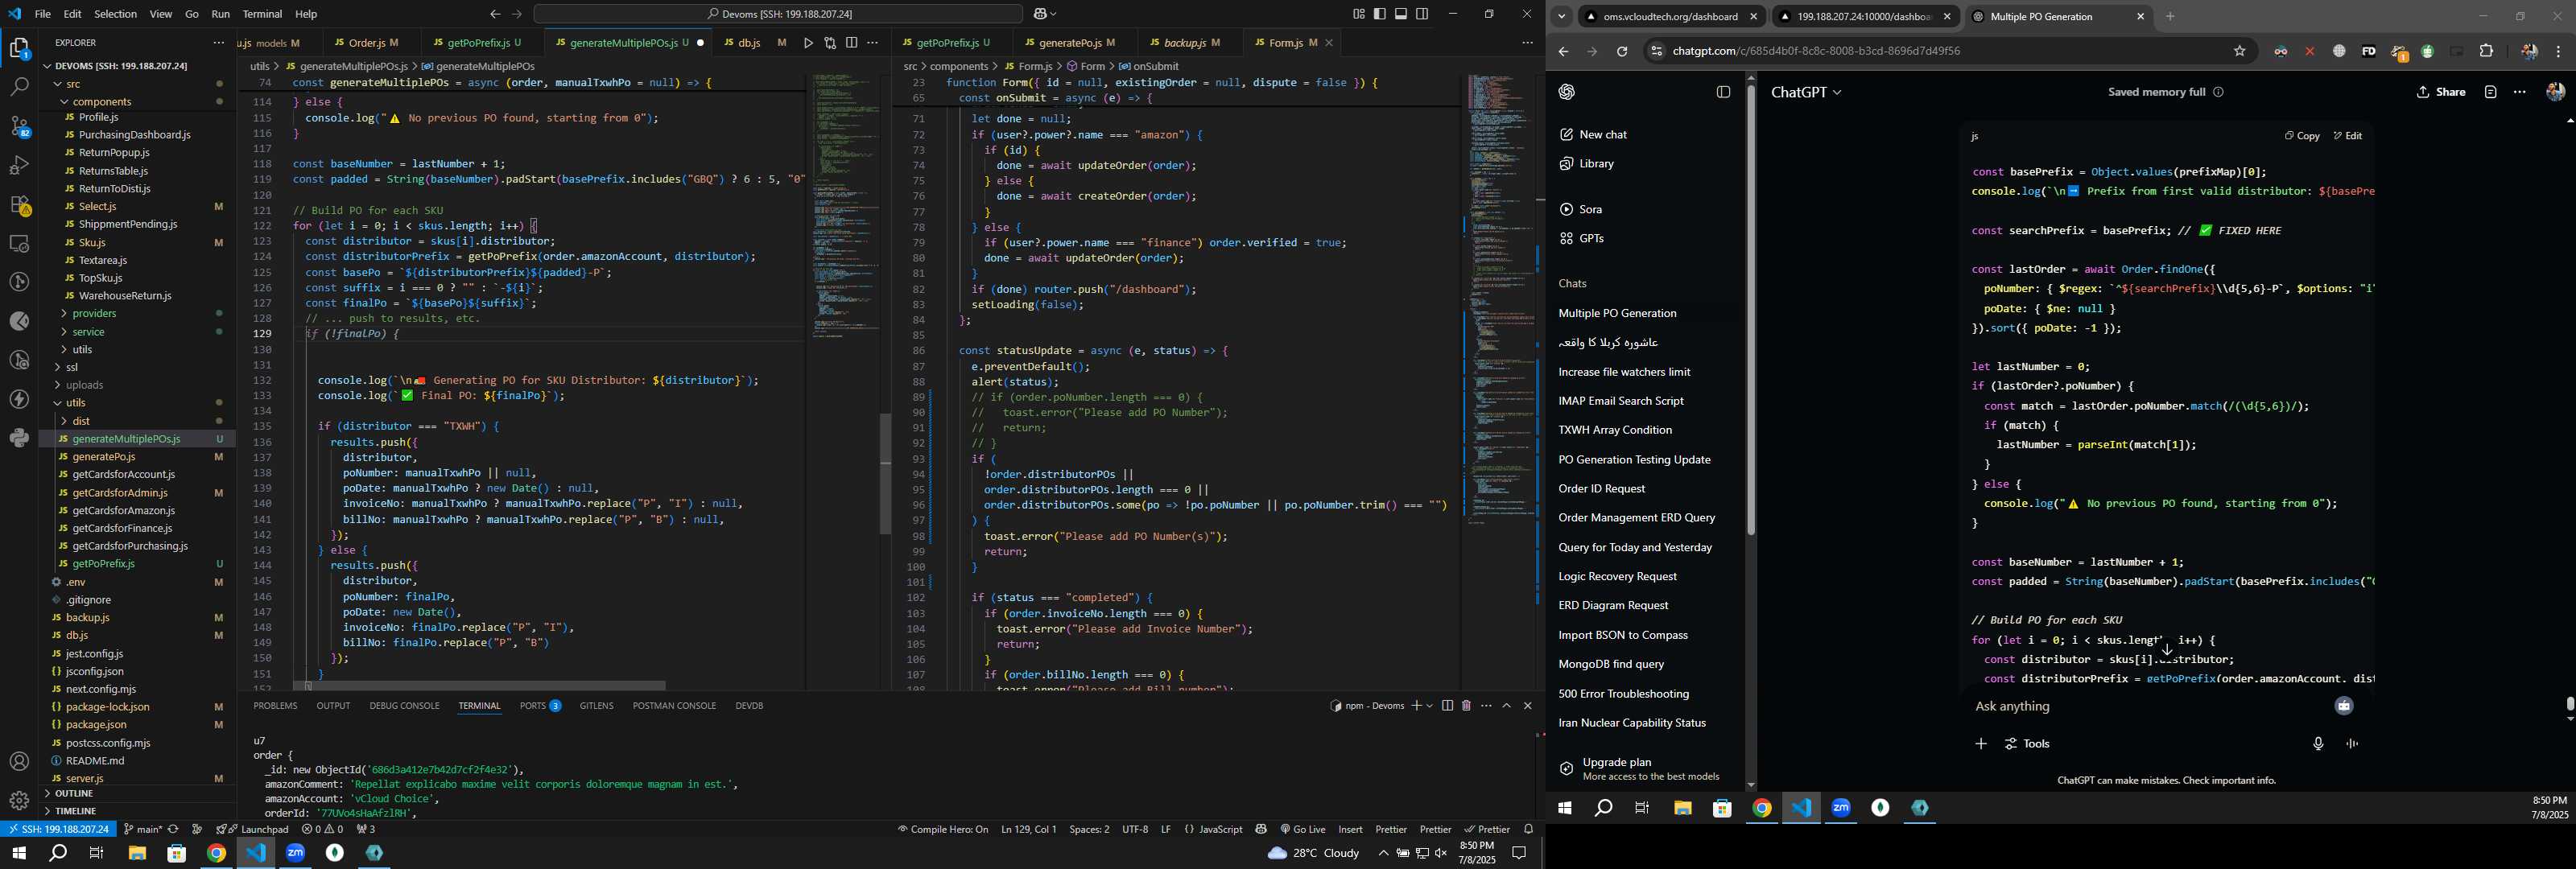
Task: Open Remote Explorer in VS Code activity bar
Action: coord(19,244)
